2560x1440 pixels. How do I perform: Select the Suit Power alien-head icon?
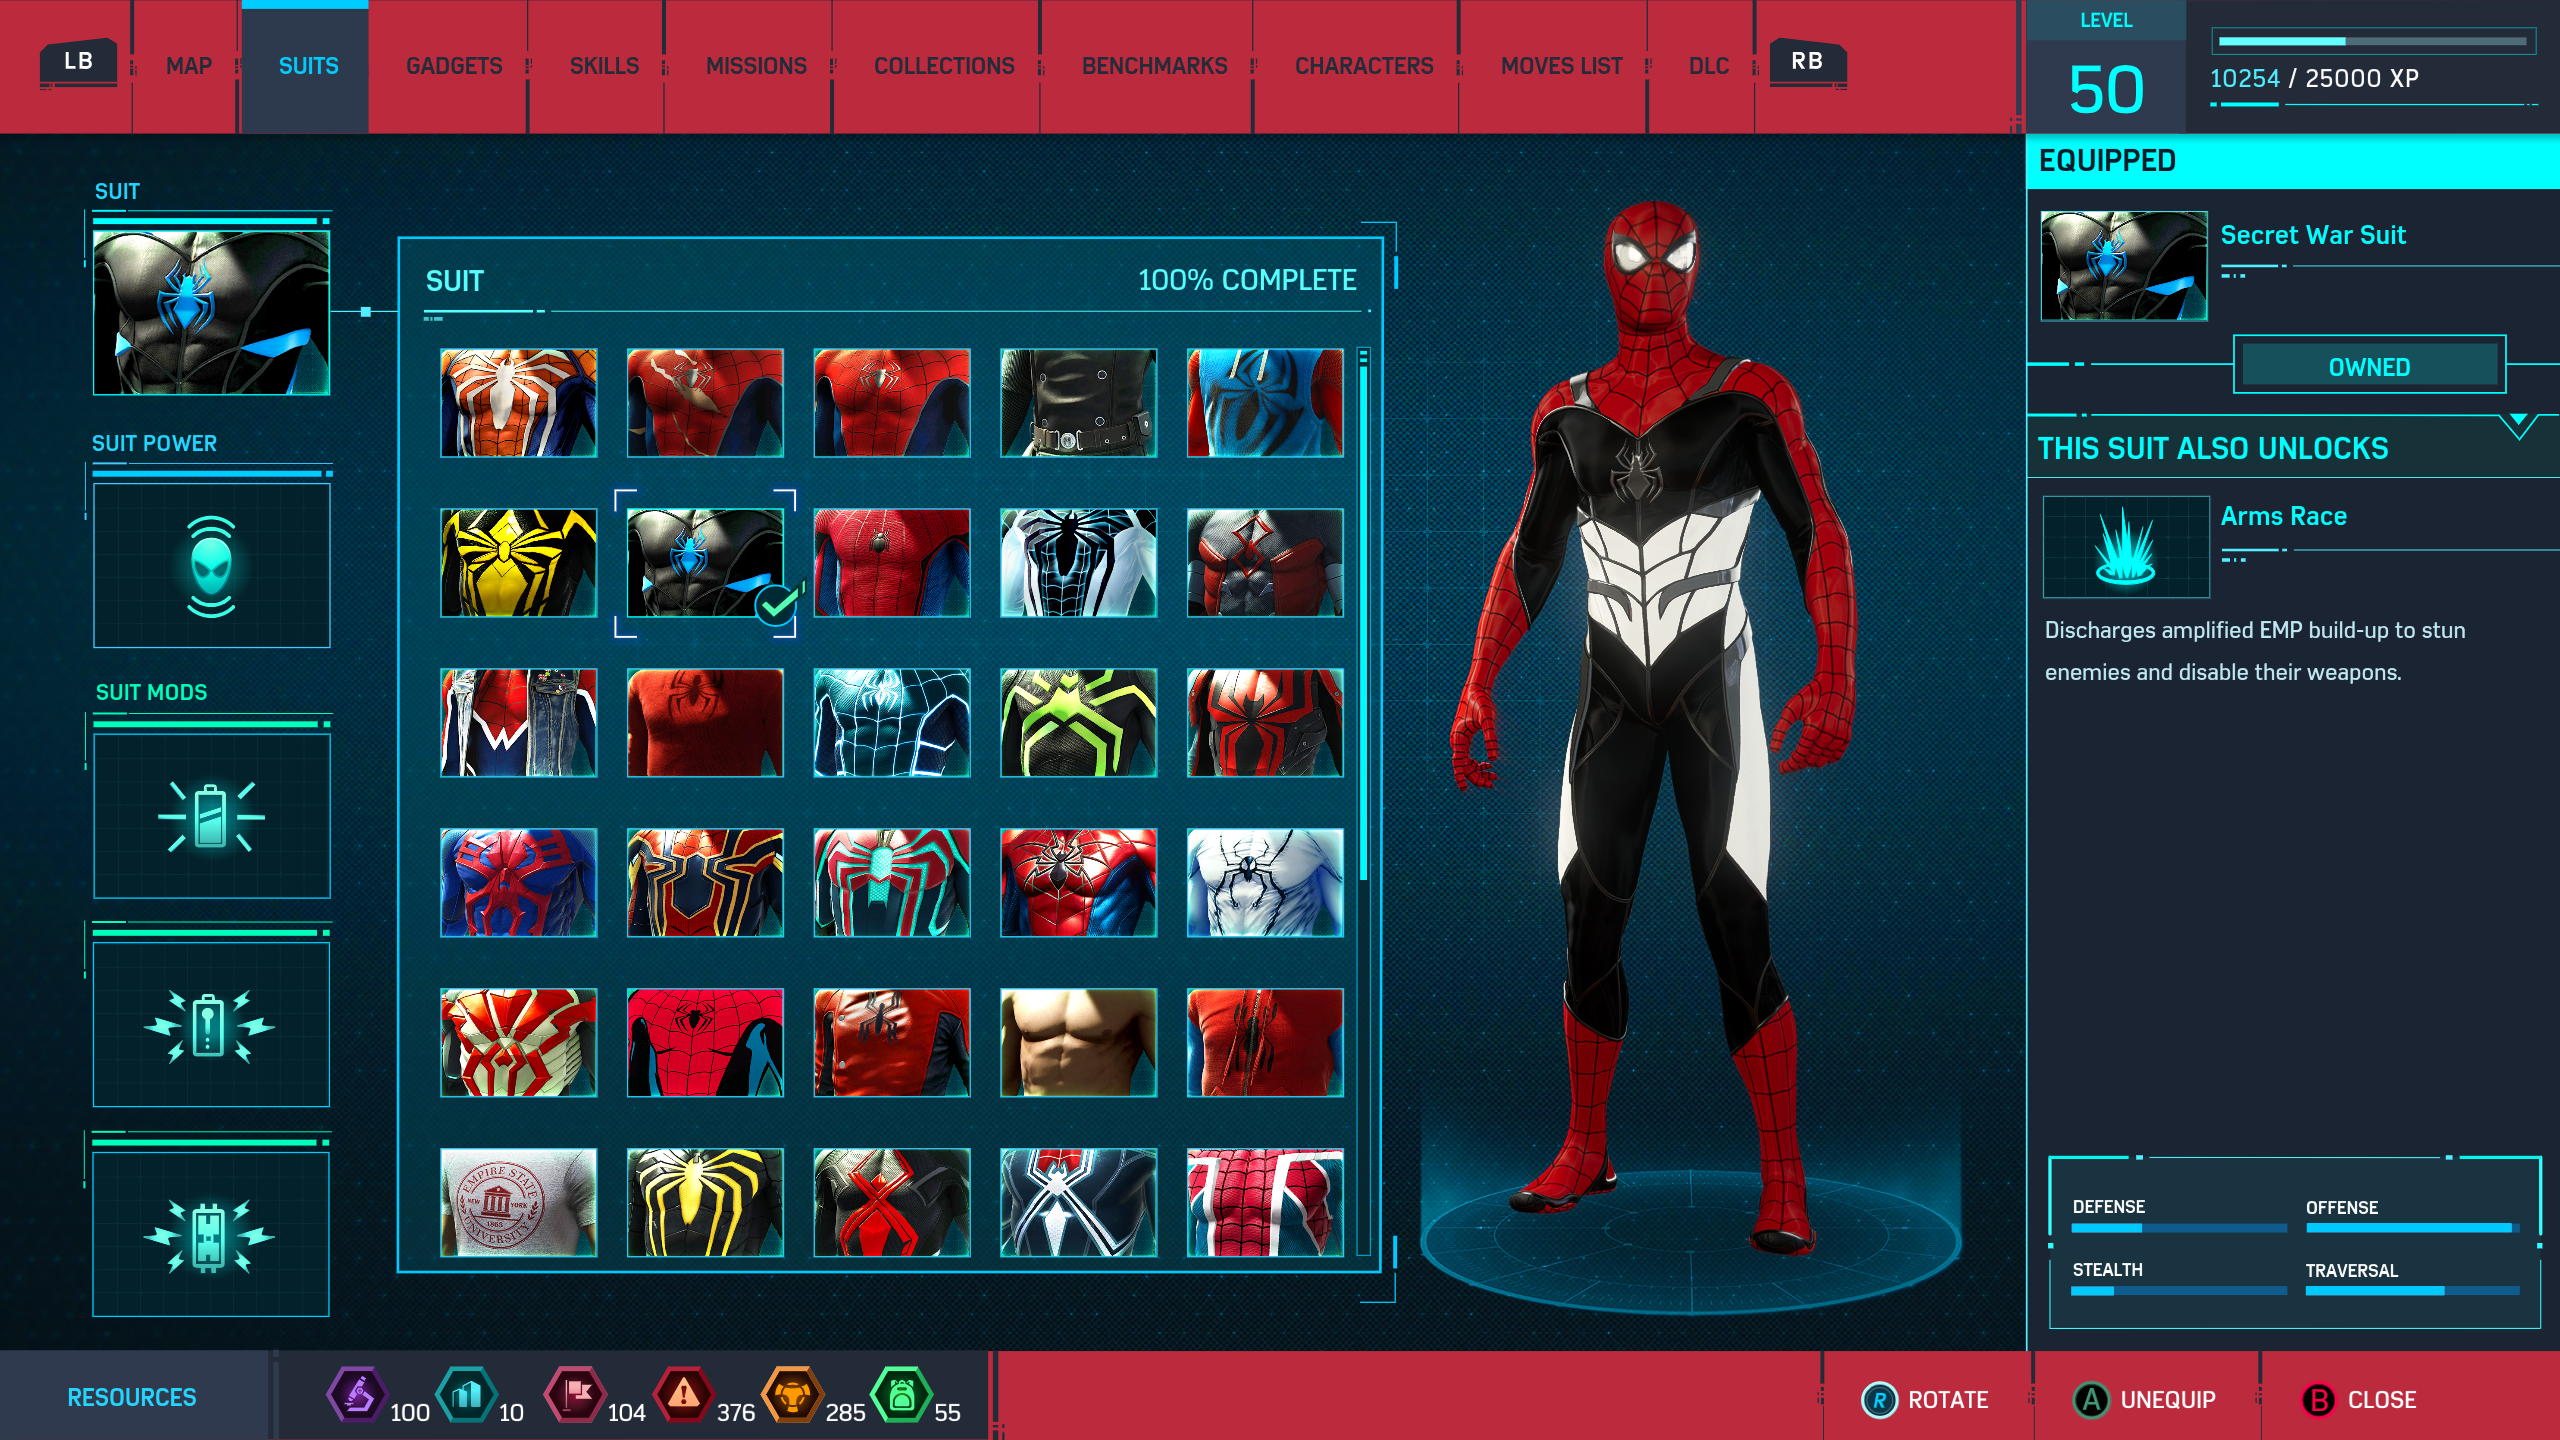211,566
